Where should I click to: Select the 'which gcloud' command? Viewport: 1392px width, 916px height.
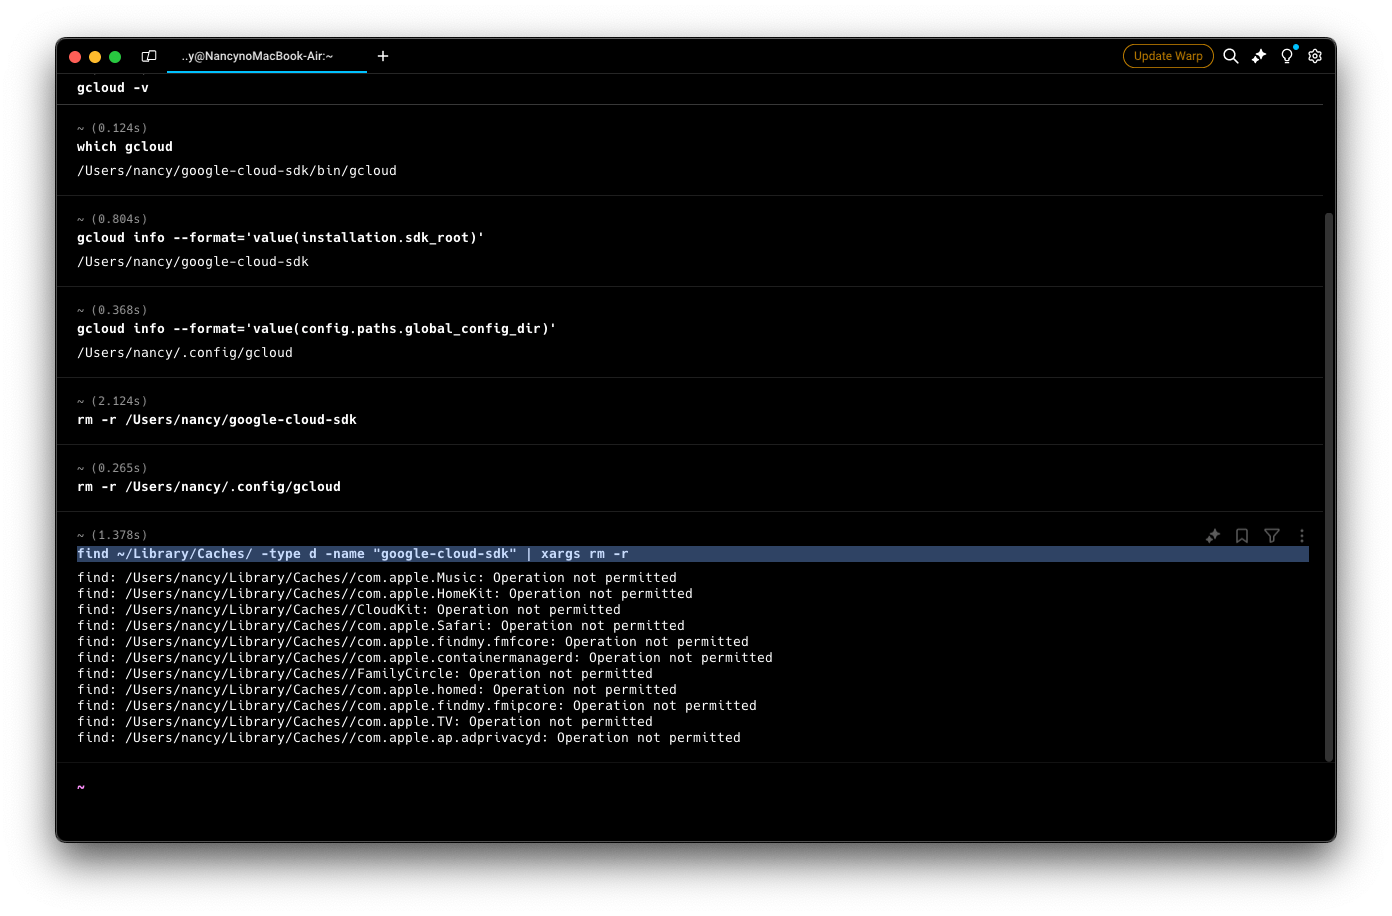click(x=125, y=147)
